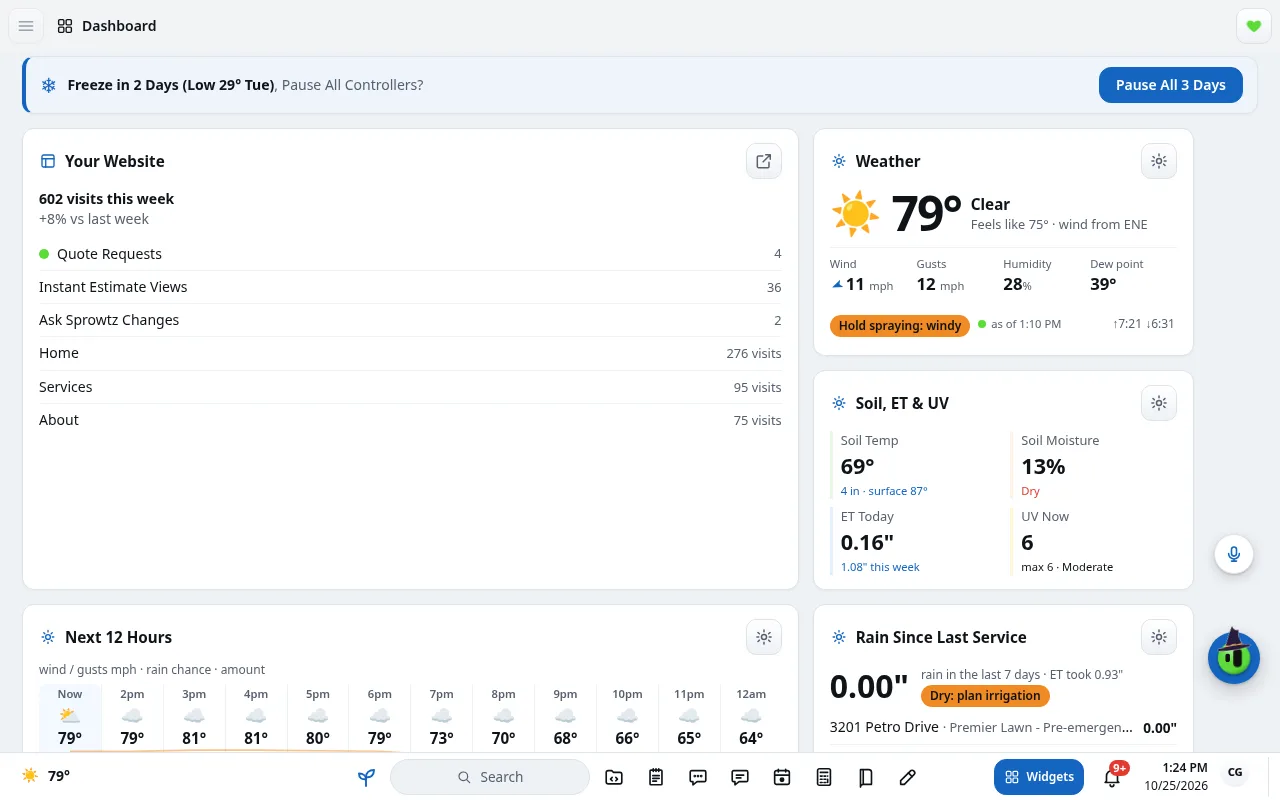The height and width of the screenshot is (800, 1280).
Task: Click the Soil Temp 69° tile
Action: pos(915,465)
